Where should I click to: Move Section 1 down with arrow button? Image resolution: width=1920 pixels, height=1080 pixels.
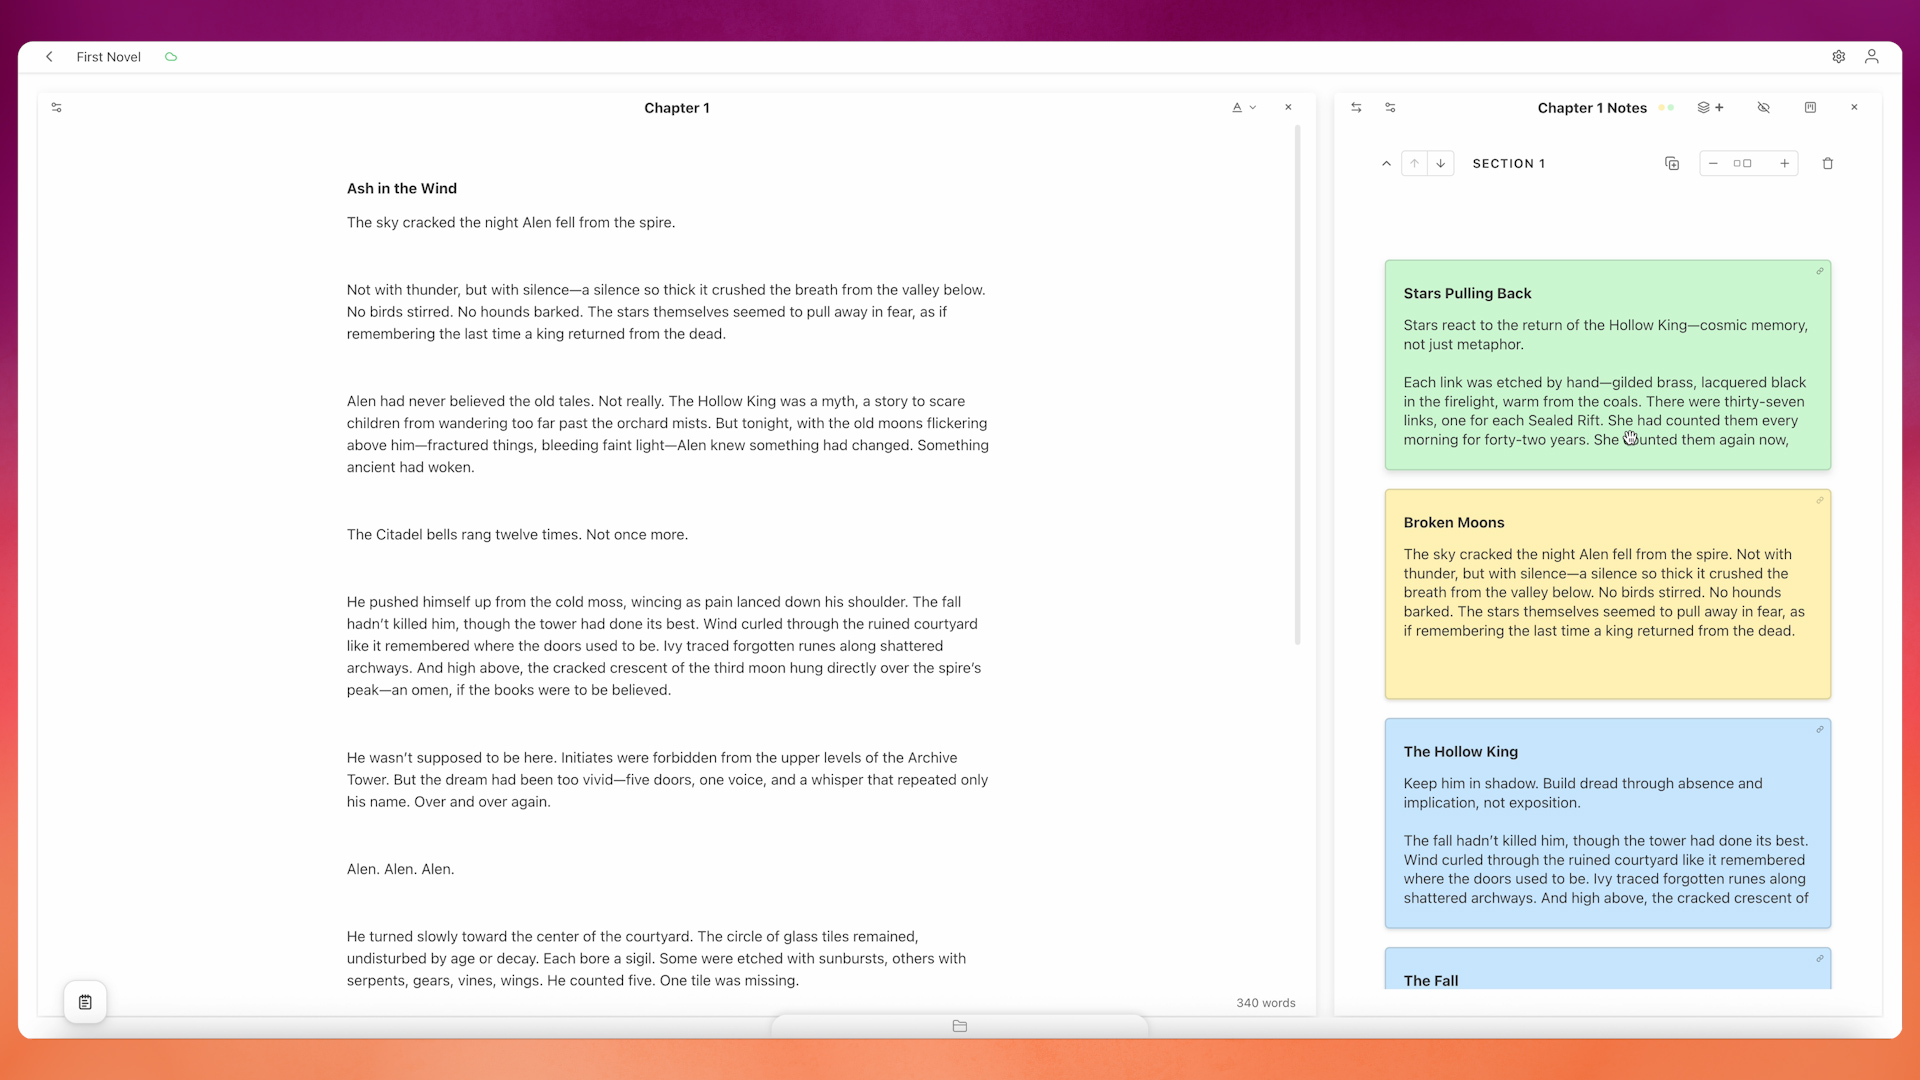pos(1441,164)
